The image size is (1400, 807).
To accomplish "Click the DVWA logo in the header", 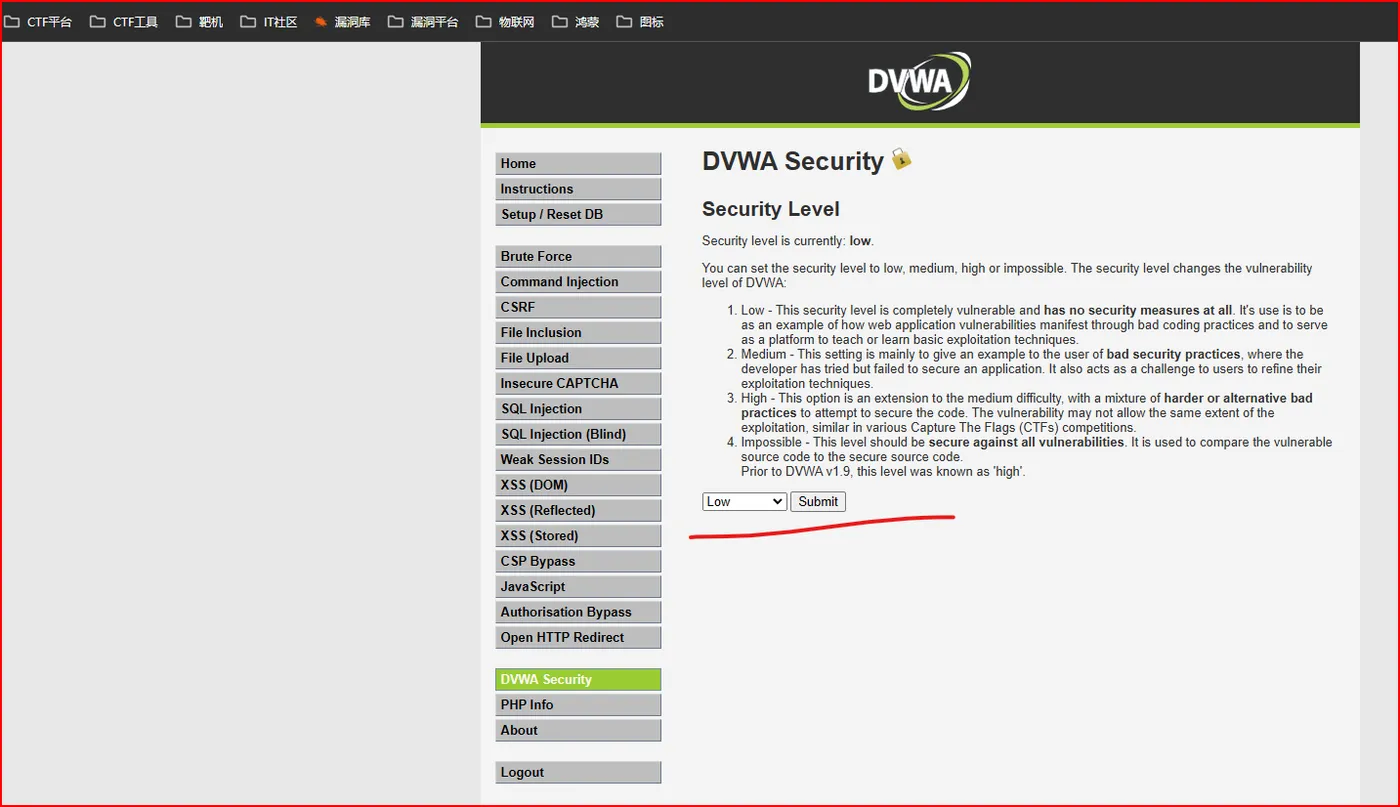I will 919,81.
